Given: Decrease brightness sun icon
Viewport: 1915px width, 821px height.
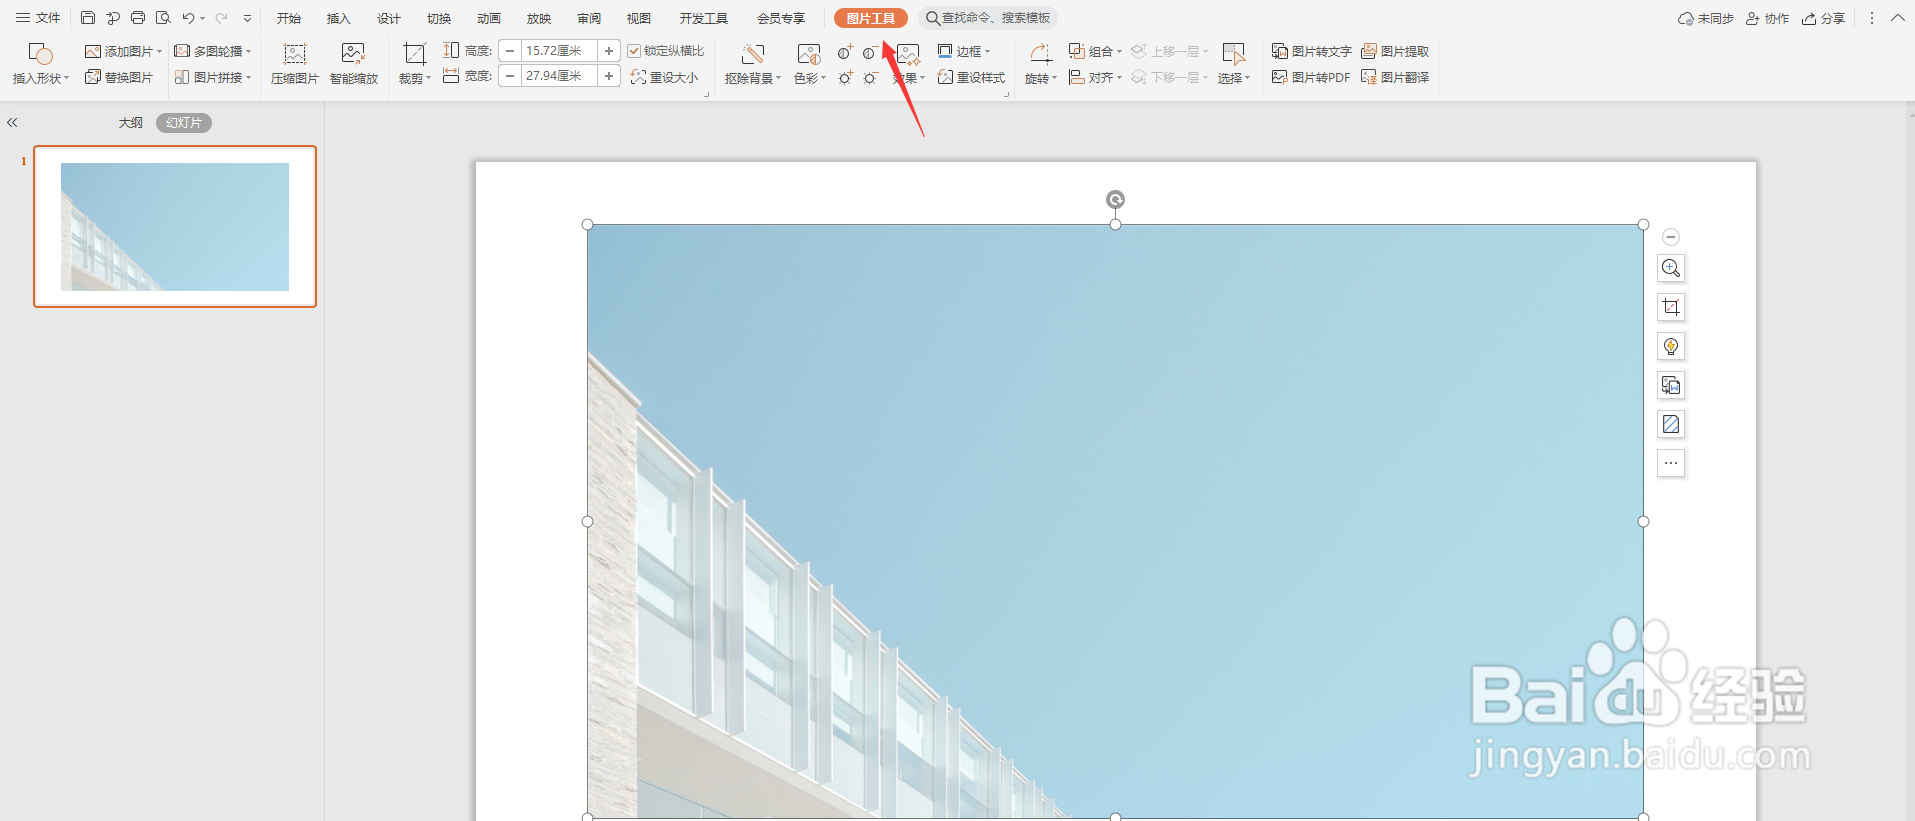Looking at the screenshot, I should click(x=870, y=77).
